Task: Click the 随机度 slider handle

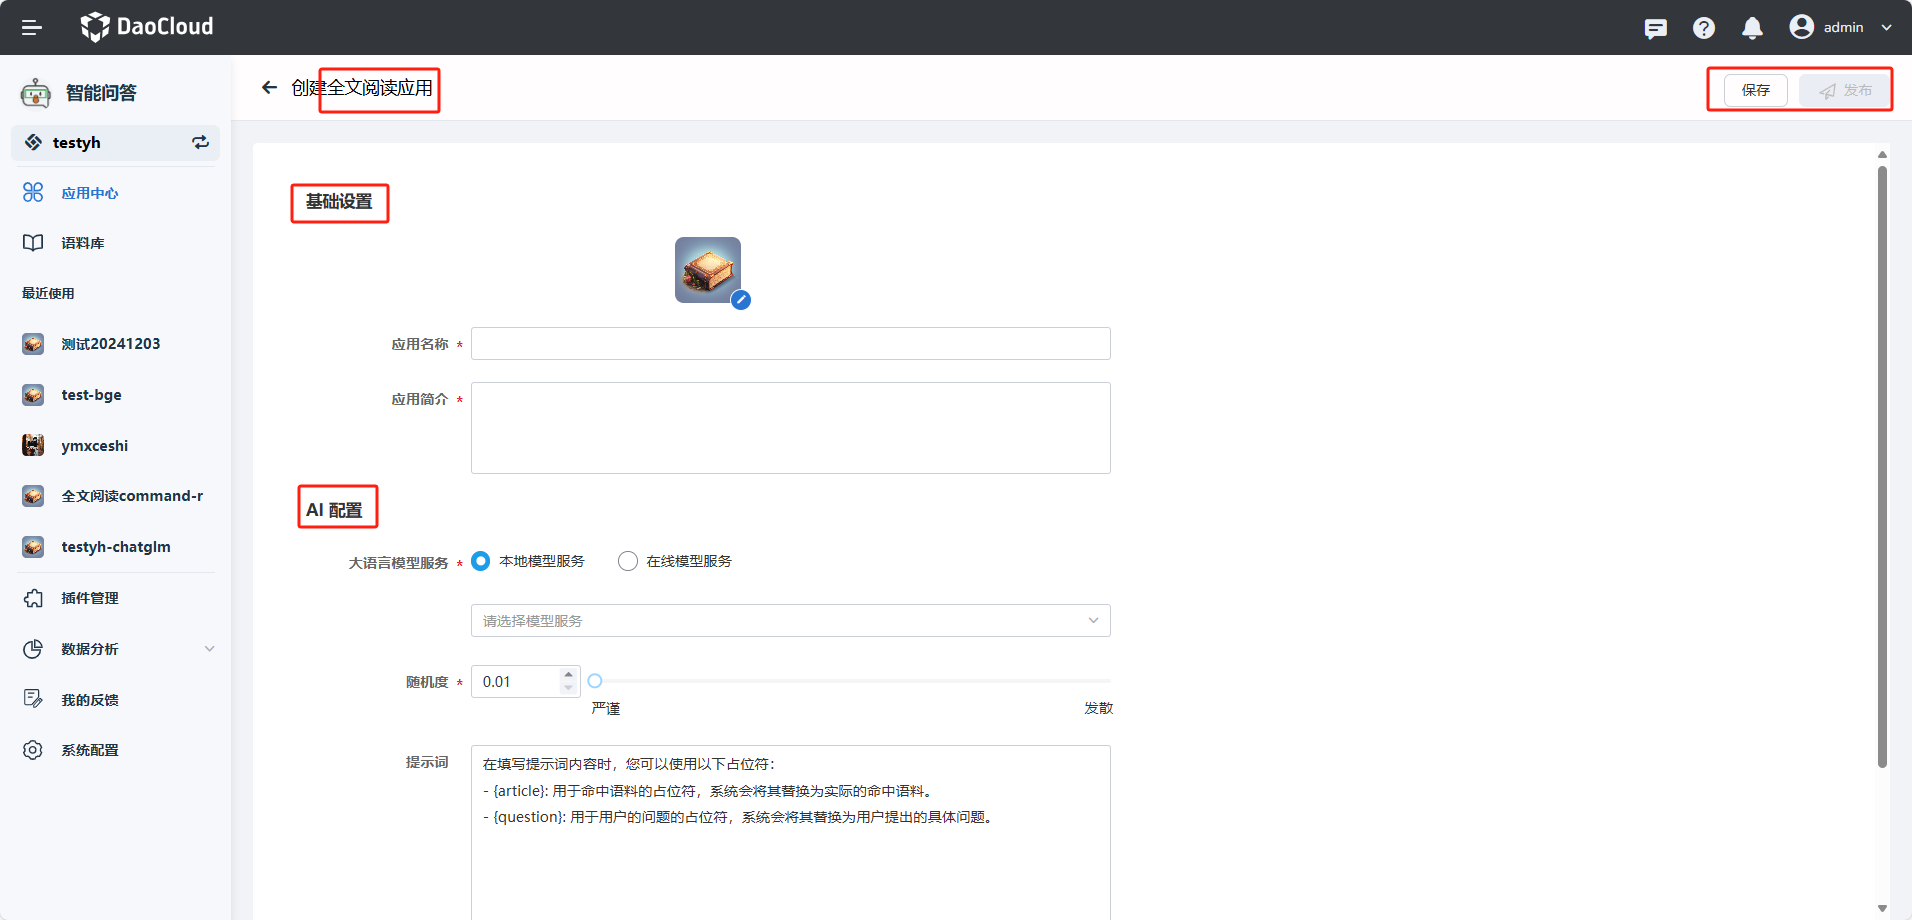Action: pyautogui.click(x=595, y=680)
